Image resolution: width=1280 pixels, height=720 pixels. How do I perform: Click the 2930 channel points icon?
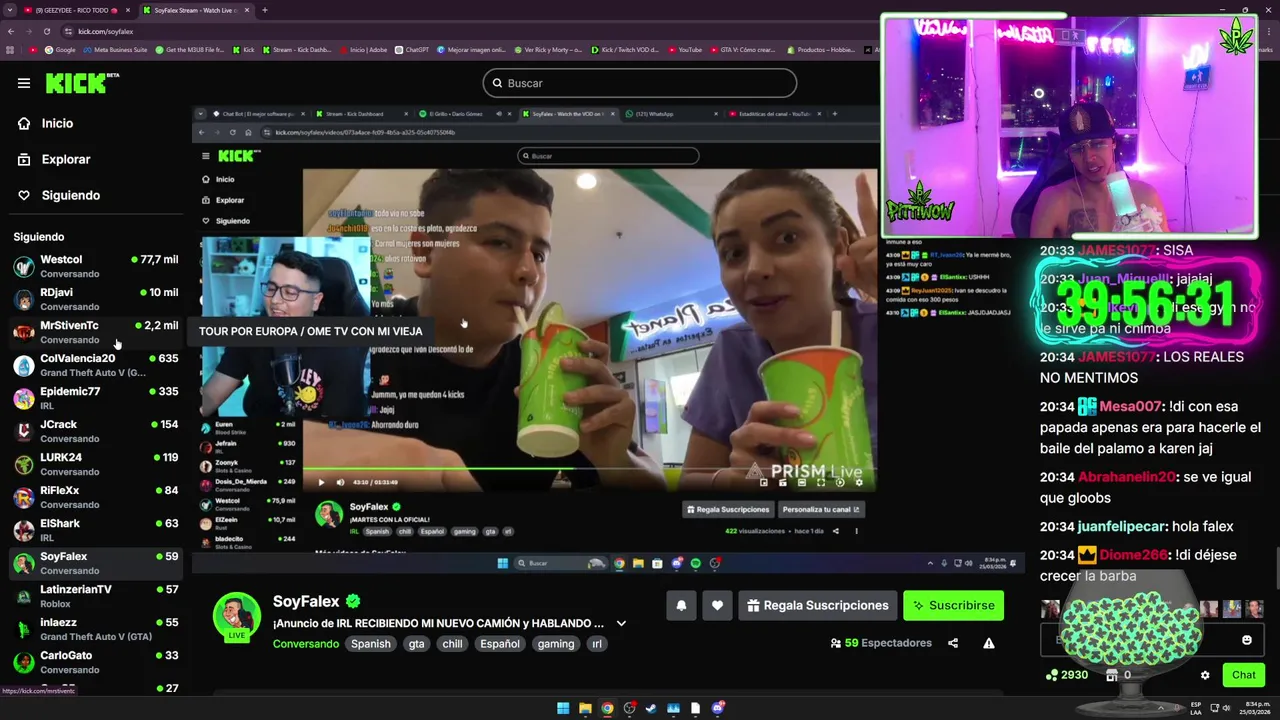click(1051, 675)
